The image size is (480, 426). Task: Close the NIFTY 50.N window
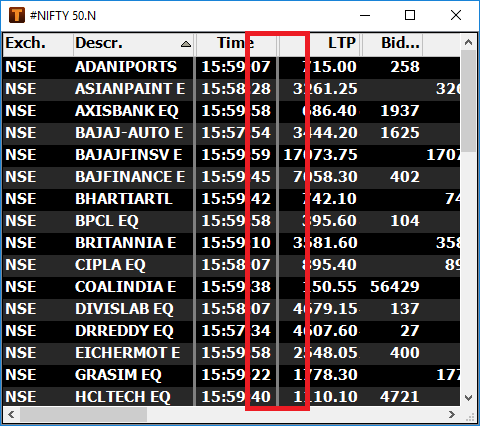pyautogui.click(x=456, y=15)
